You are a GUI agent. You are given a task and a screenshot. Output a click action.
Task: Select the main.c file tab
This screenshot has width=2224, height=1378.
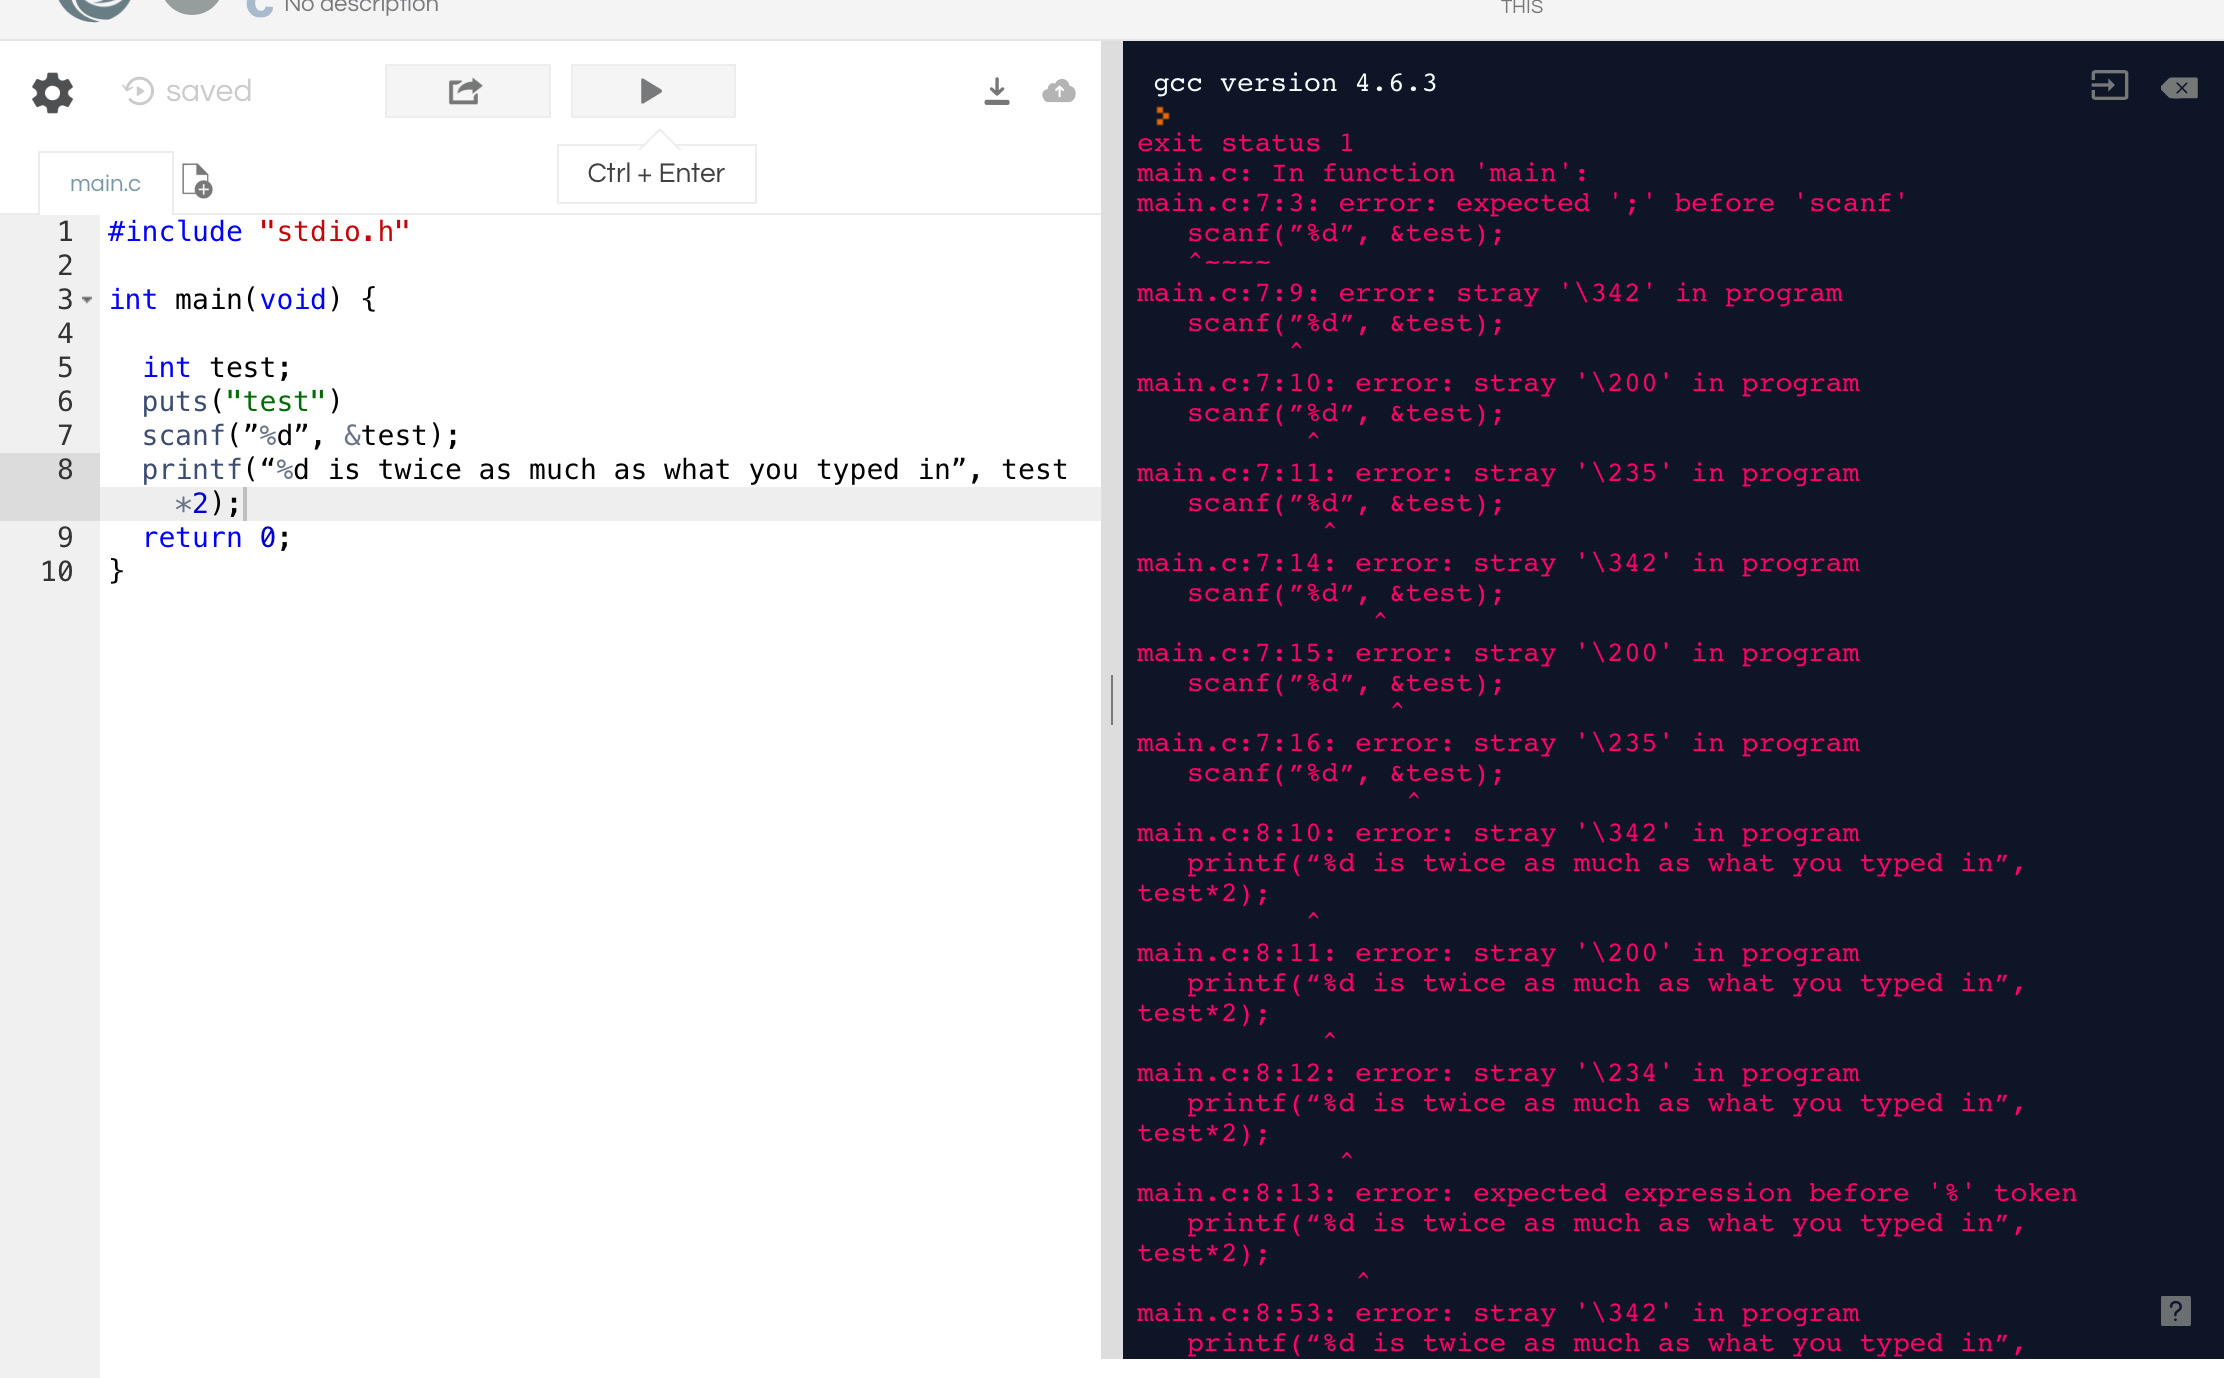[105, 183]
